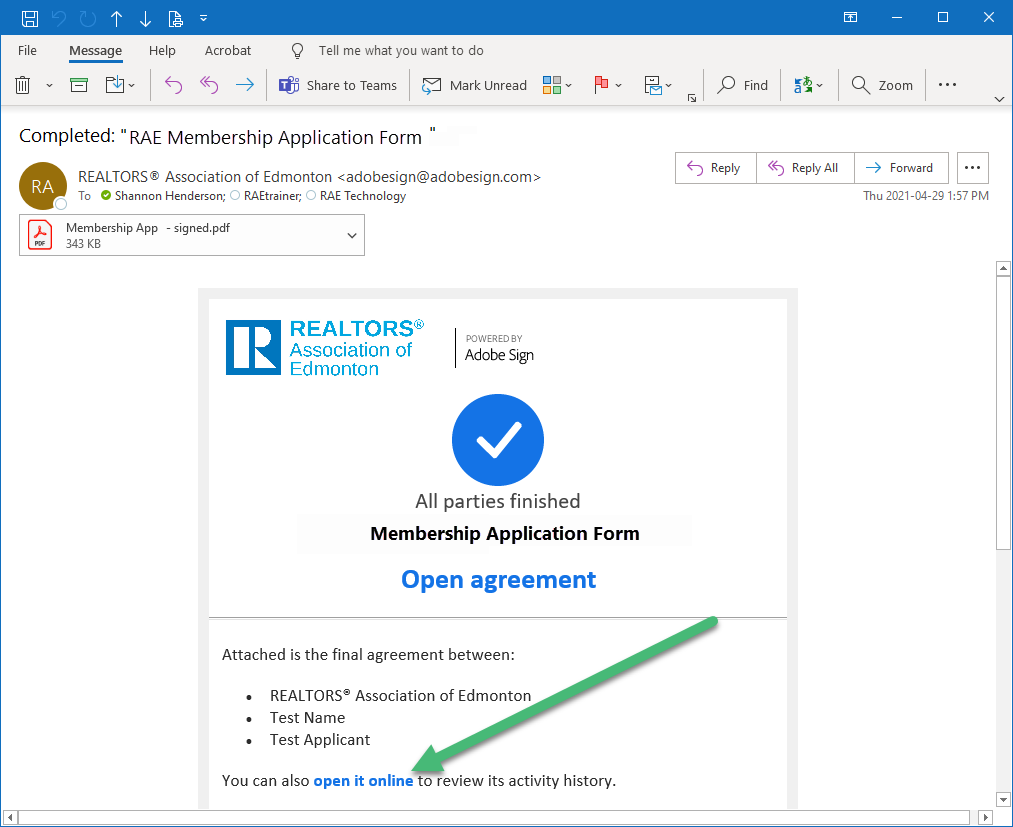This screenshot has width=1013, height=827.
Task: Click the Reply button in the header
Action: [716, 168]
